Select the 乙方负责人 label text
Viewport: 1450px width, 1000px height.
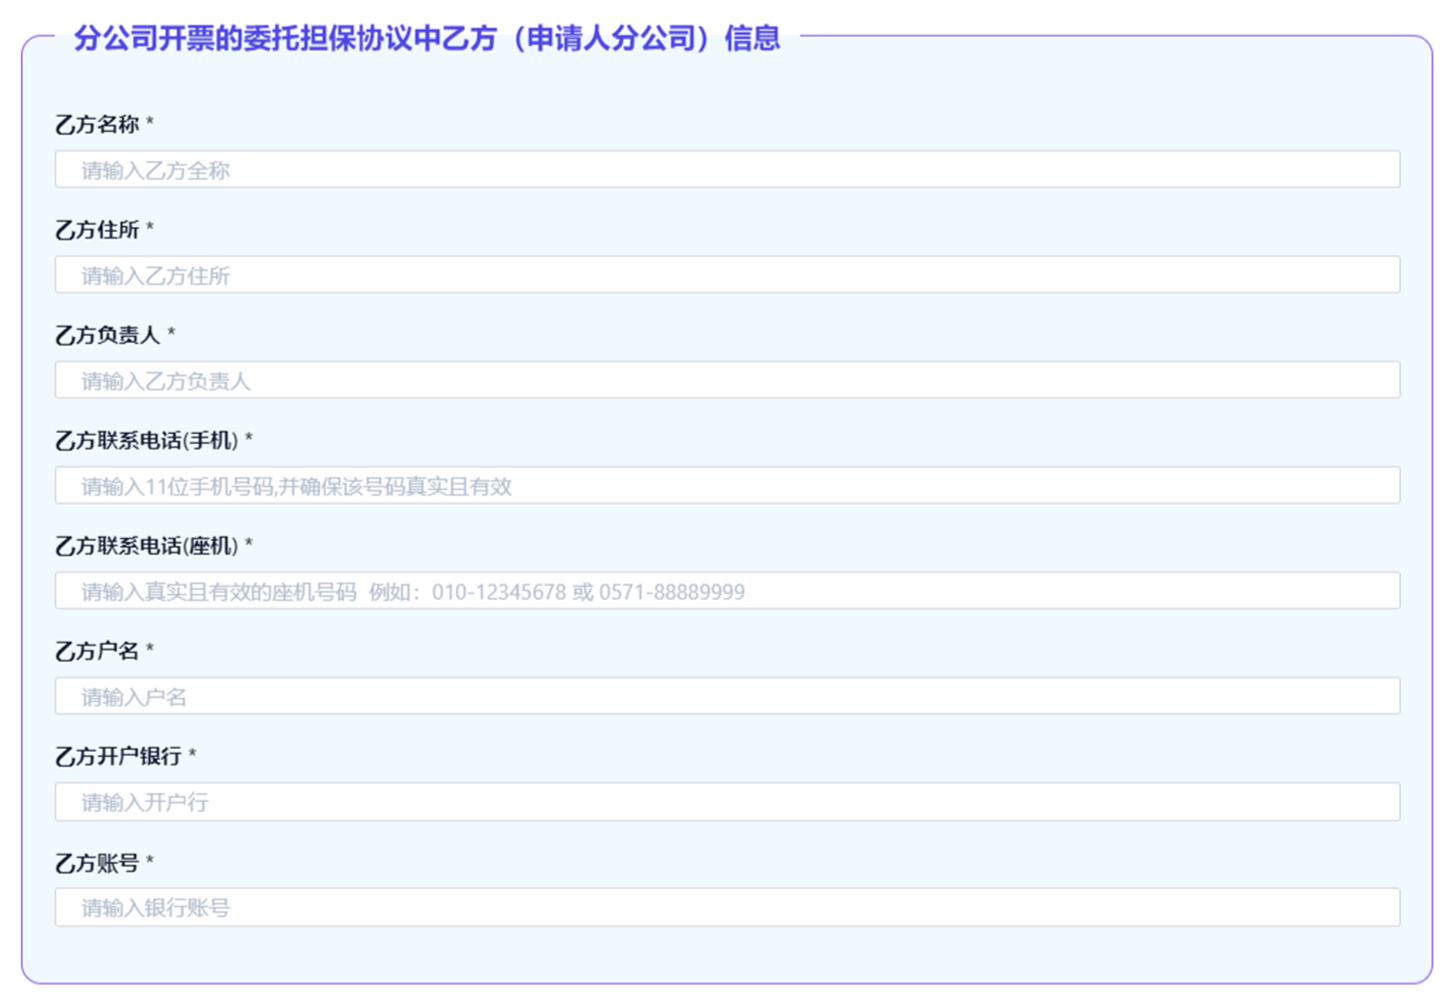click(x=107, y=335)
